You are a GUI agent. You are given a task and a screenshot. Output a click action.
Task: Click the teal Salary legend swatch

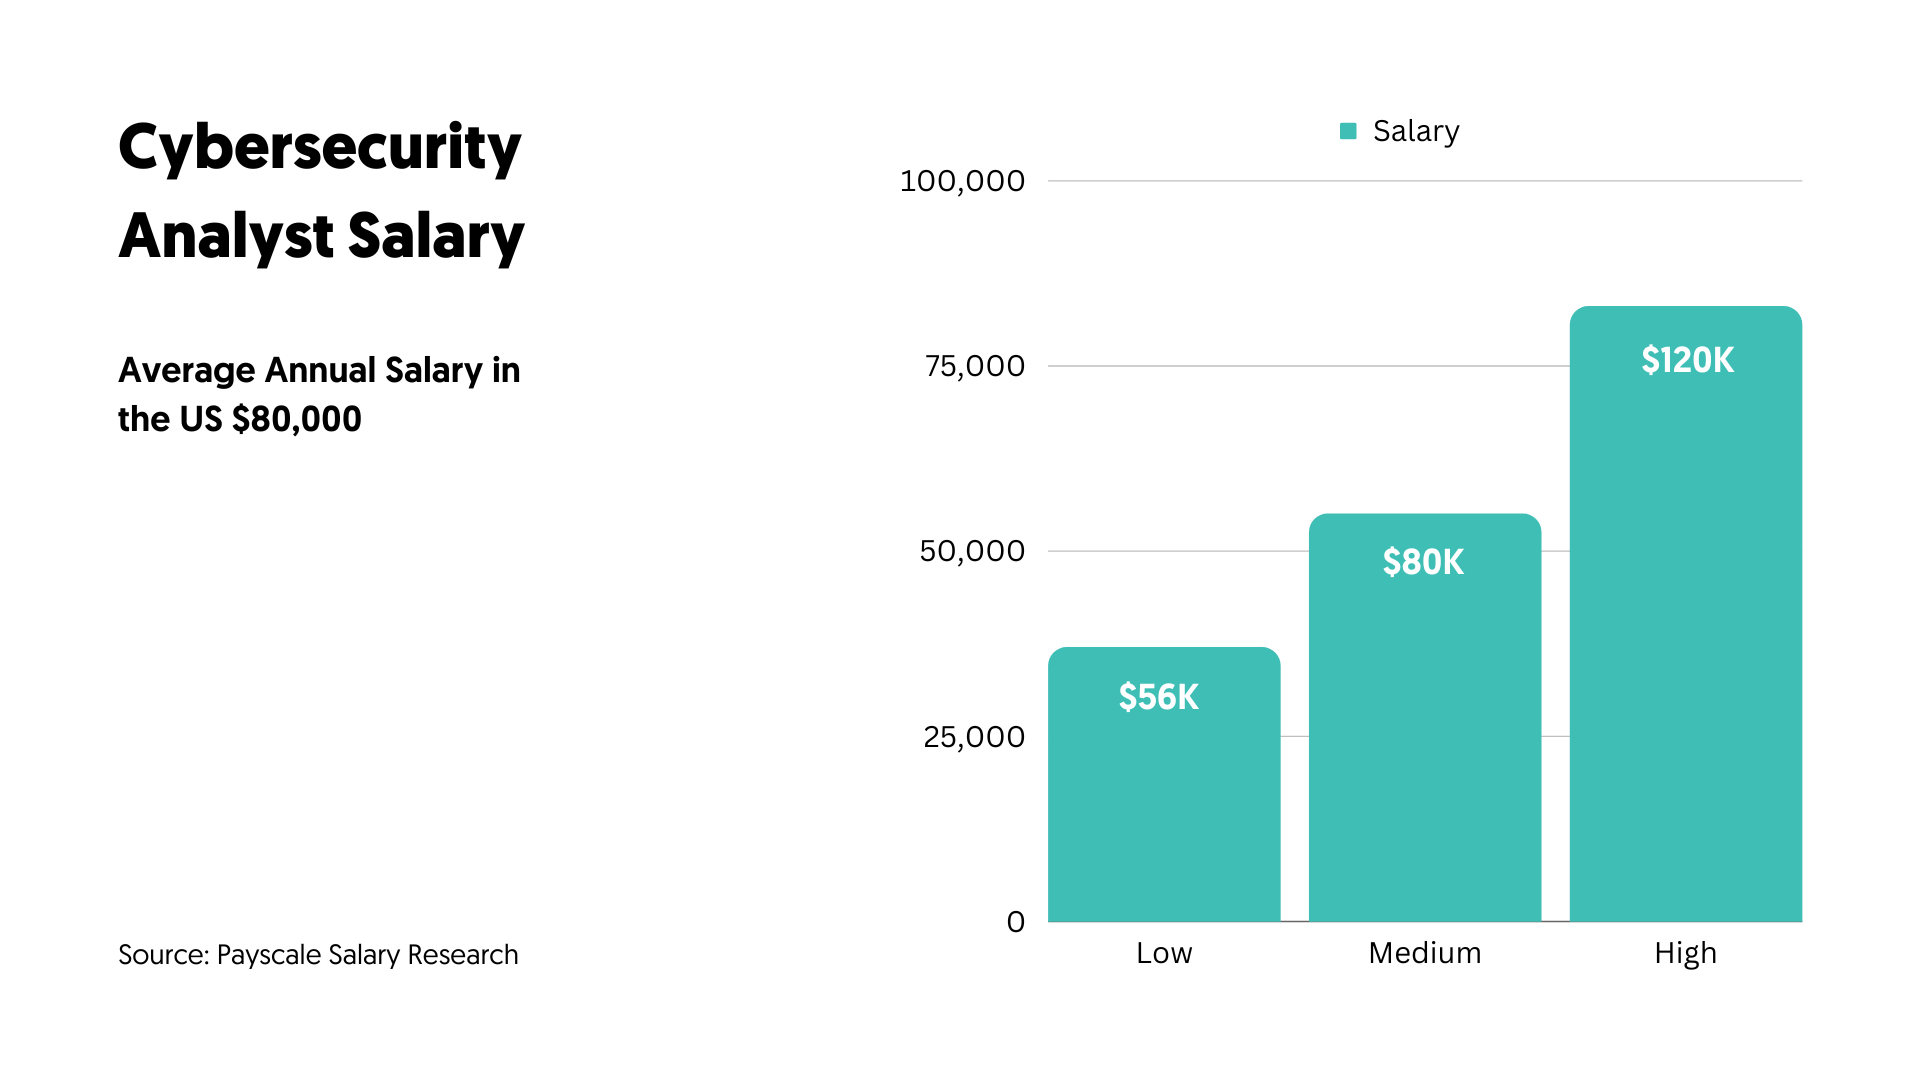(1348, 131)
